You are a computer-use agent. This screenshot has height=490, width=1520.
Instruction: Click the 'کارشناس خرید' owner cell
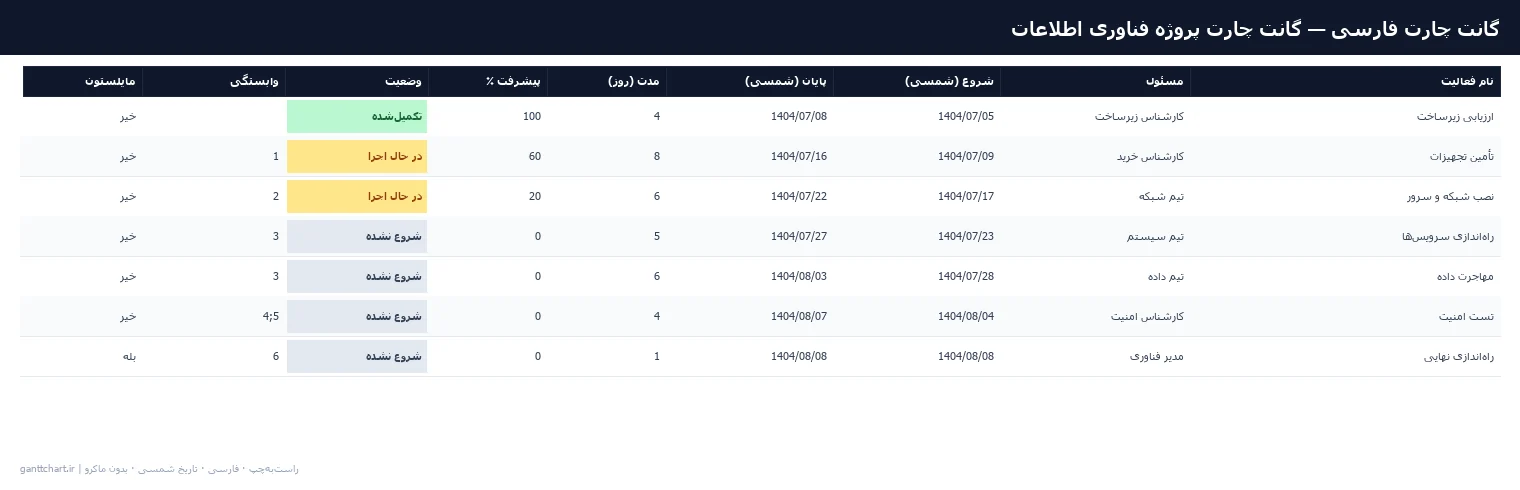tap(1095, 157)
